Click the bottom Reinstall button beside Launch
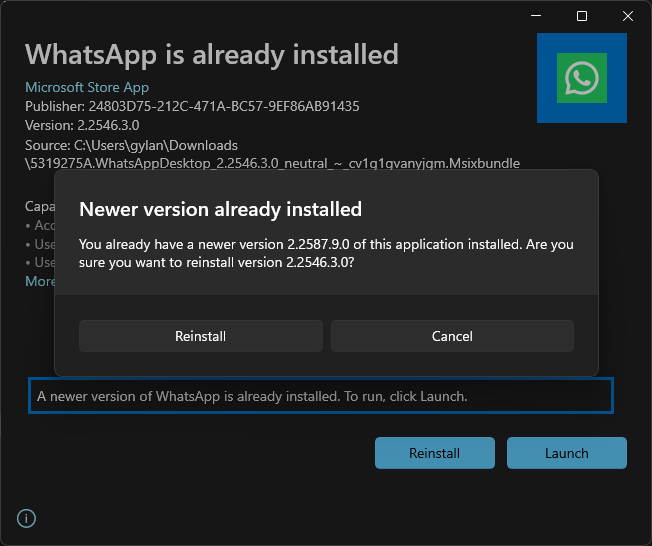 (x=434, y=453)
